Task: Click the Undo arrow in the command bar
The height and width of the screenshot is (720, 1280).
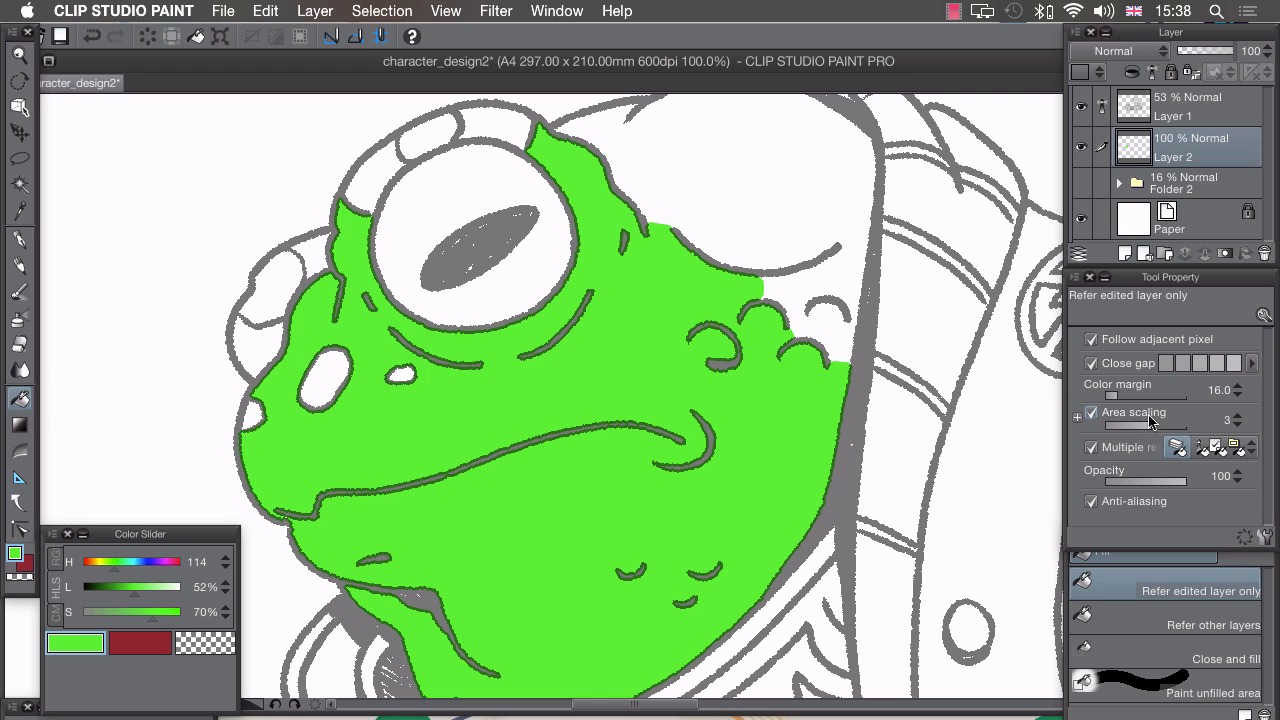Action: pyautogui.click(x=91, y=36)
